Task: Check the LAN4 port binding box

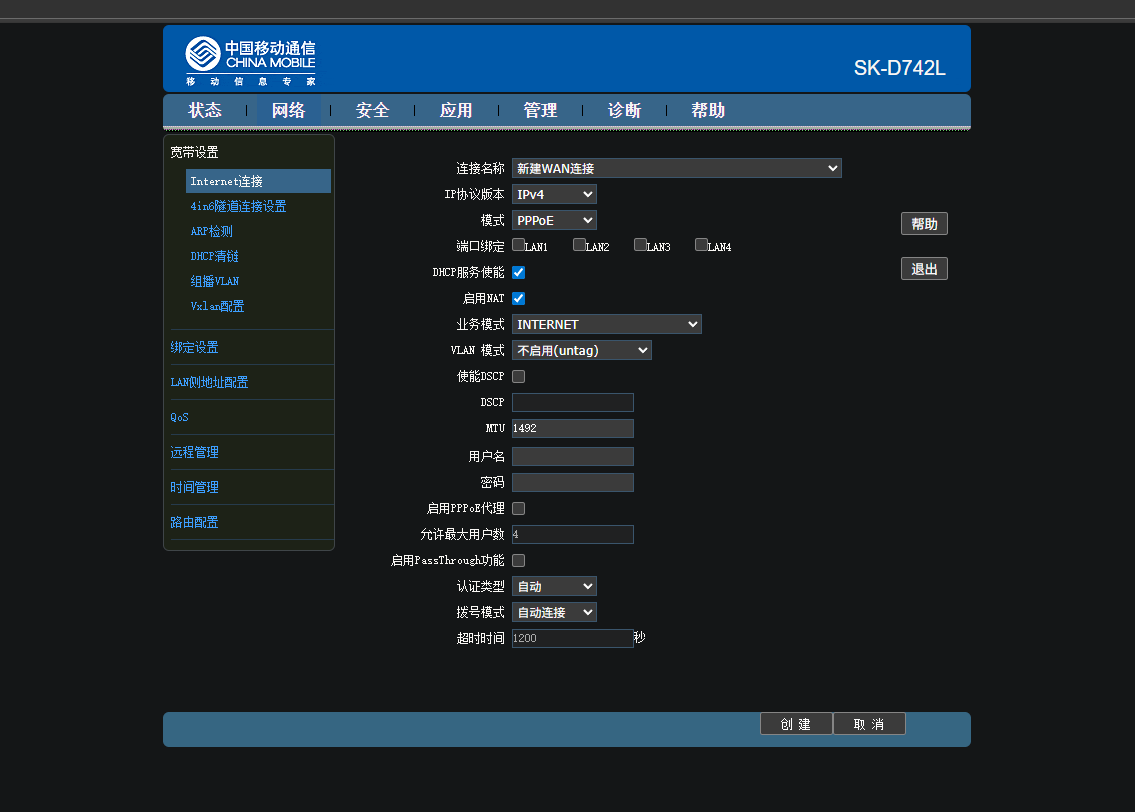Action: click(701, 245)
